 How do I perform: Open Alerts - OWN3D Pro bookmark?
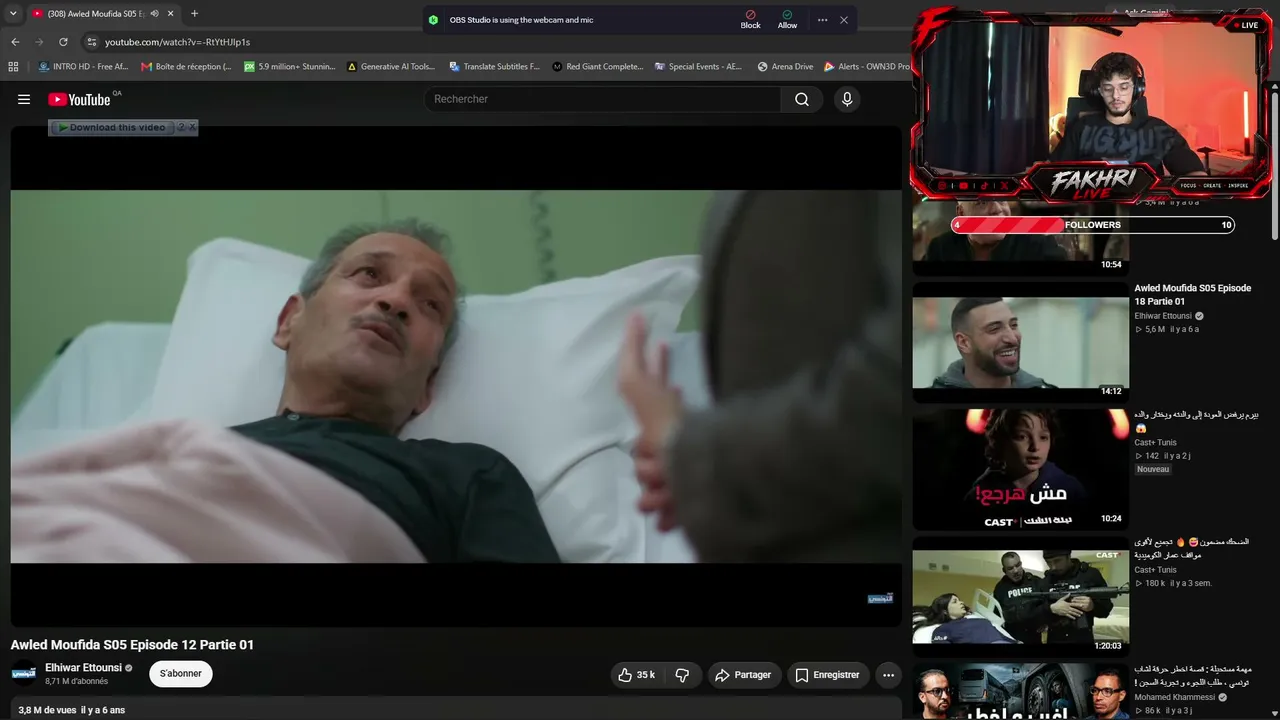pyautogui.click(x=867, y=67)
